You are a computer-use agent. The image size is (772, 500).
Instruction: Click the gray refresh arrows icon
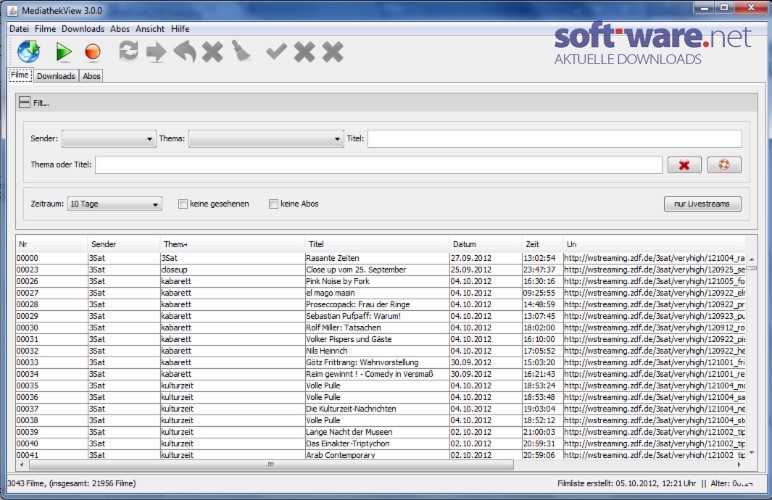click(129, 51)
